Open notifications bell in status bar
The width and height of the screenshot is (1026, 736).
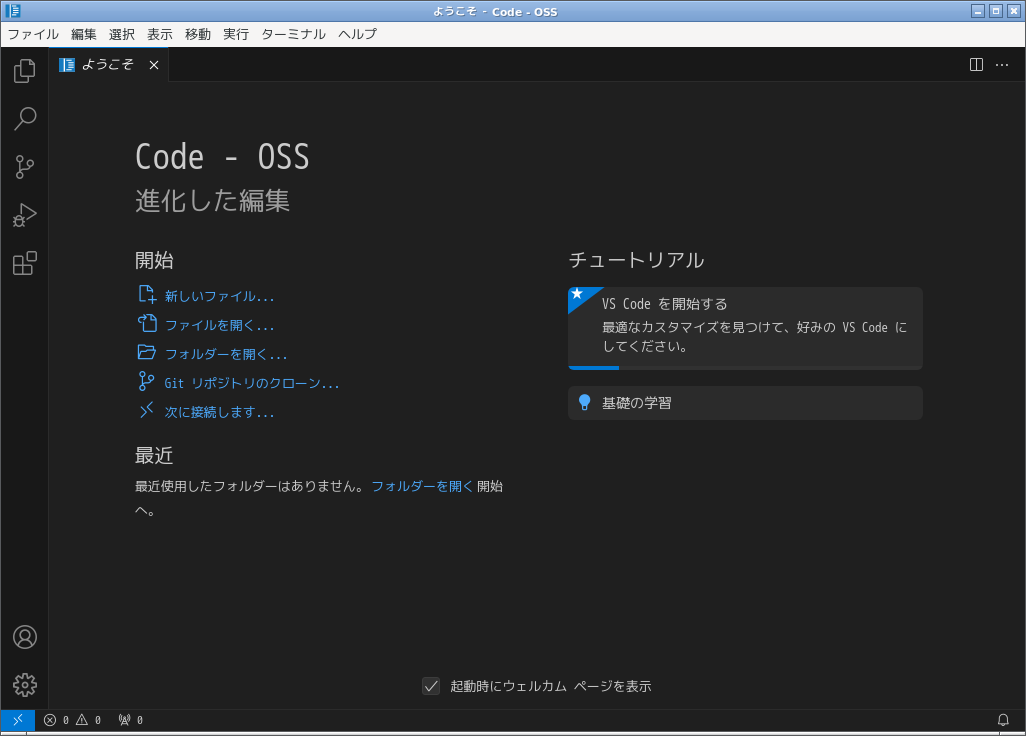(x=1002, y=720)
